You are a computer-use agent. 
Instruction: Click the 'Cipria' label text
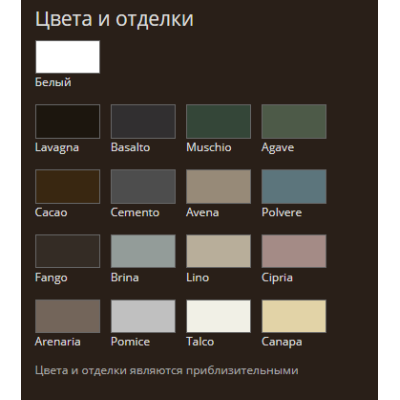(x=277, y=278)
